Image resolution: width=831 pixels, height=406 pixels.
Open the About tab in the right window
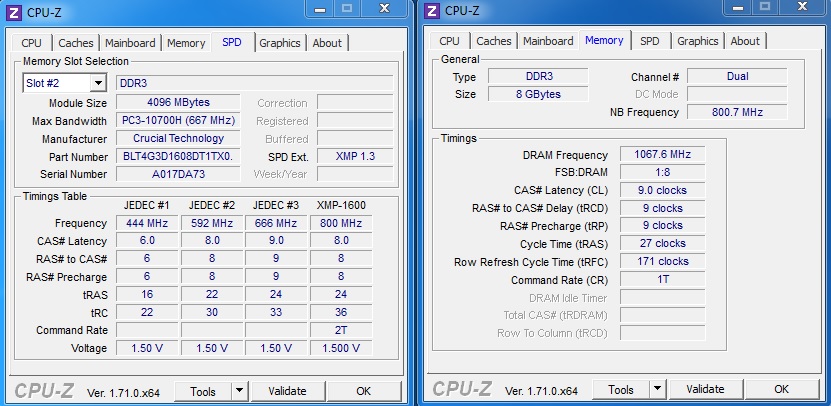pos(745,41)
